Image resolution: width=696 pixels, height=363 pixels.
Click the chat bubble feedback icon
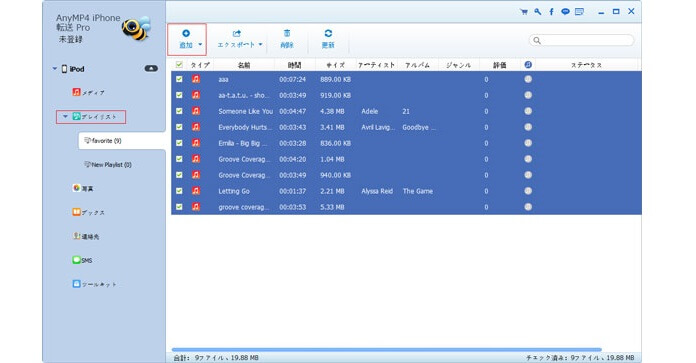click(x=565, y=12)
